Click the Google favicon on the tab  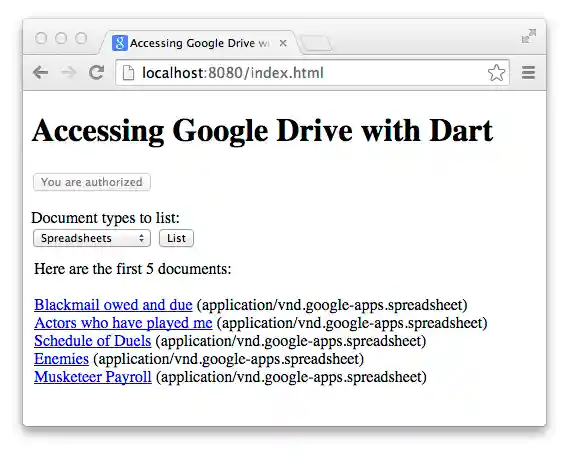119,43
